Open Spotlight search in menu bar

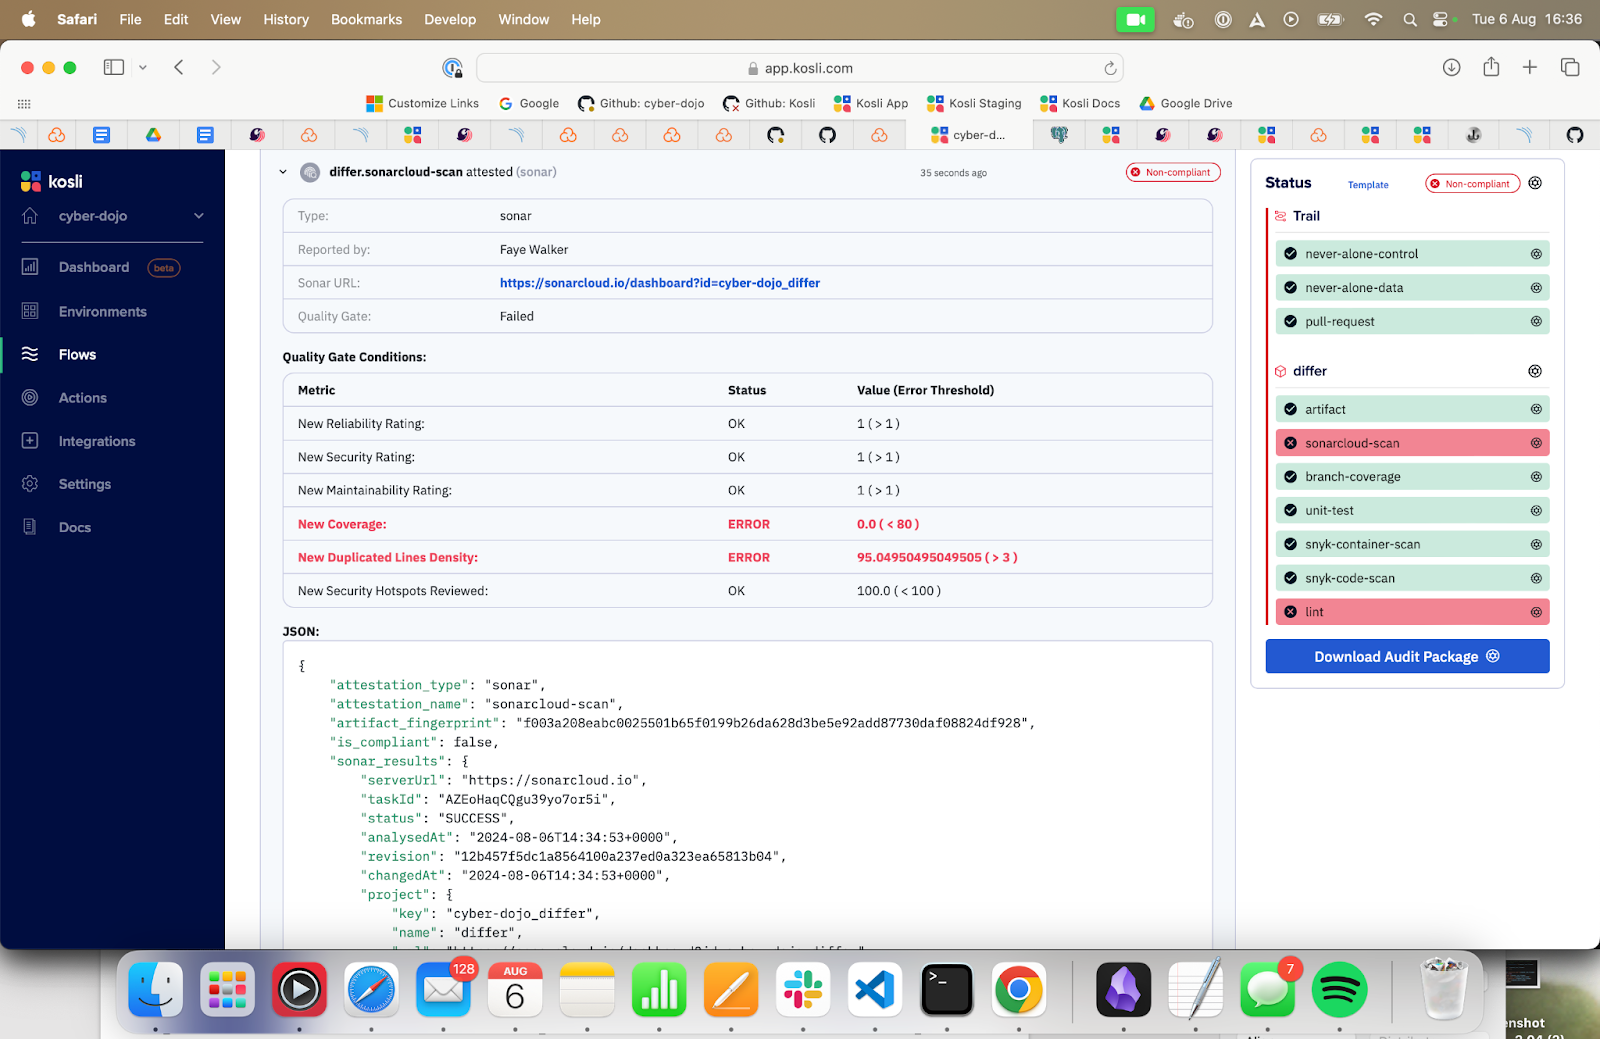(1410, 19)
